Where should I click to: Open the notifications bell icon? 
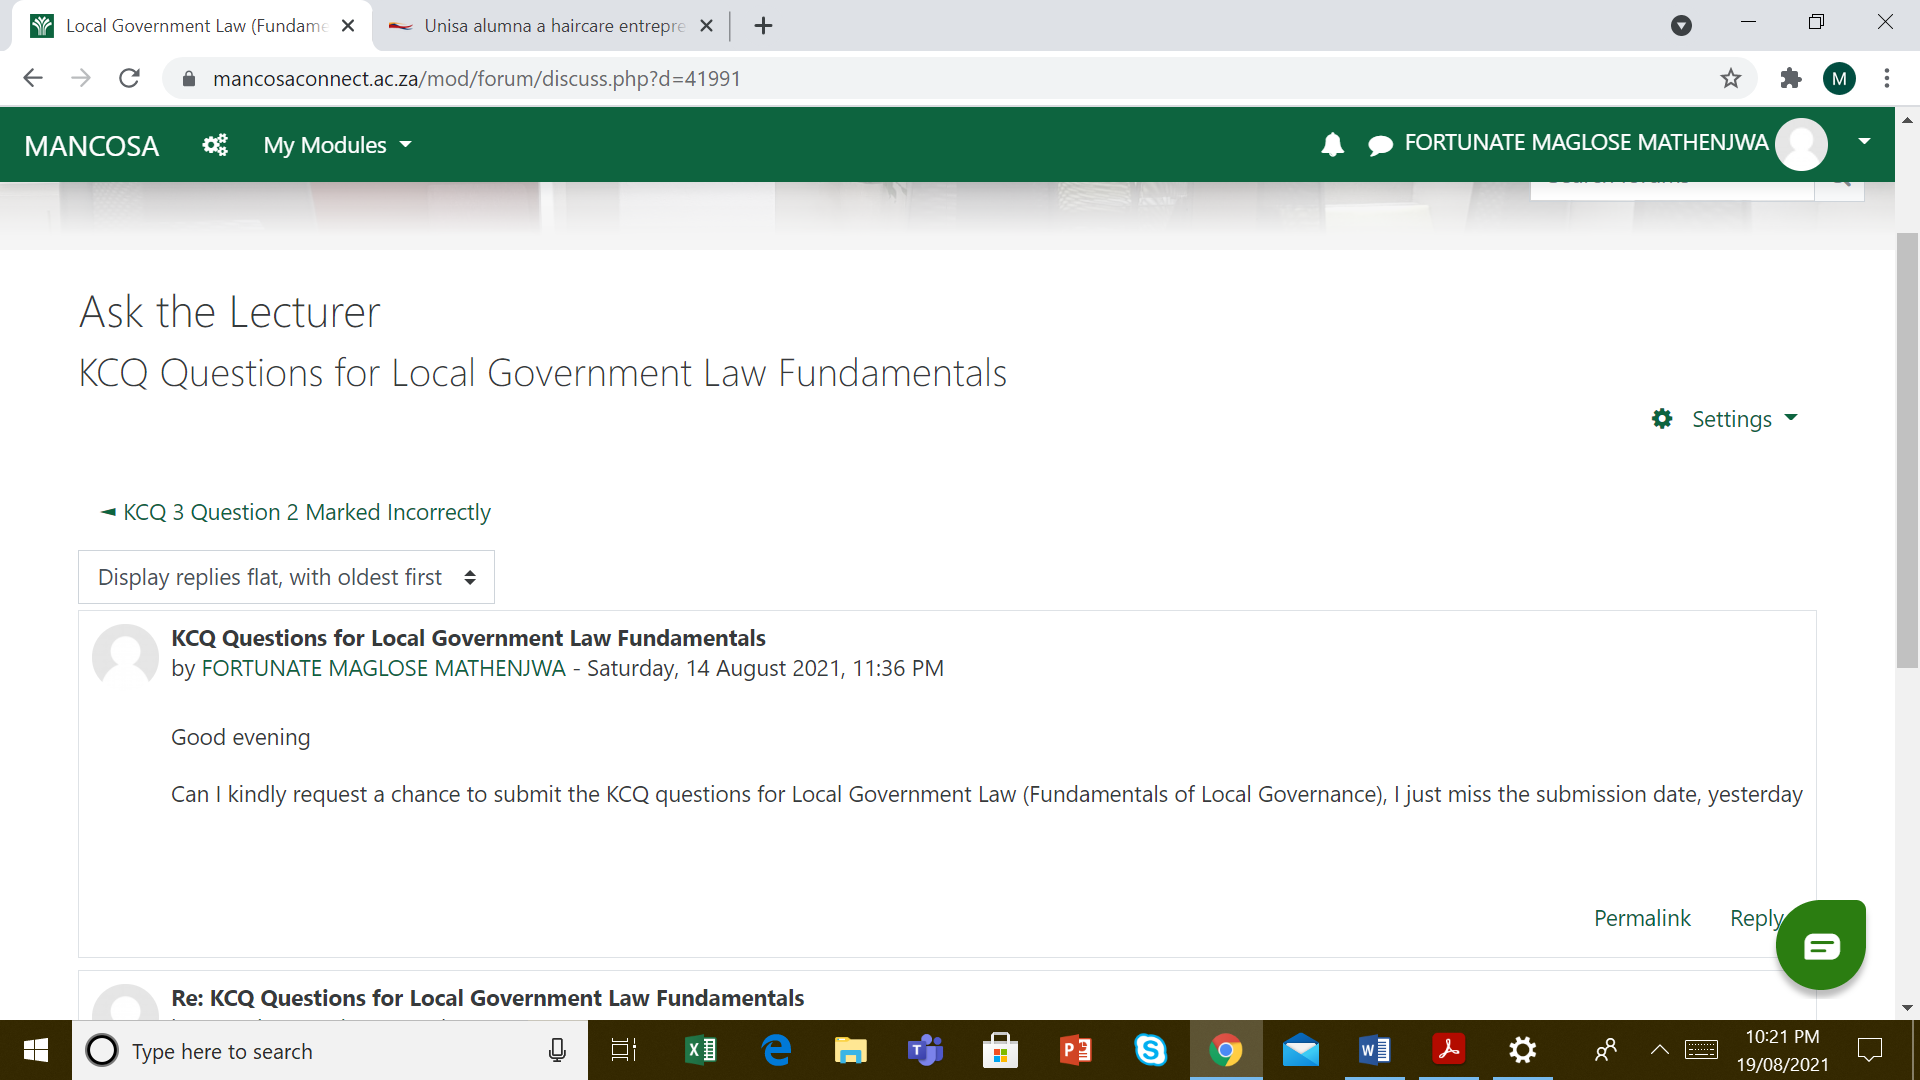[x=1332, y=145]
